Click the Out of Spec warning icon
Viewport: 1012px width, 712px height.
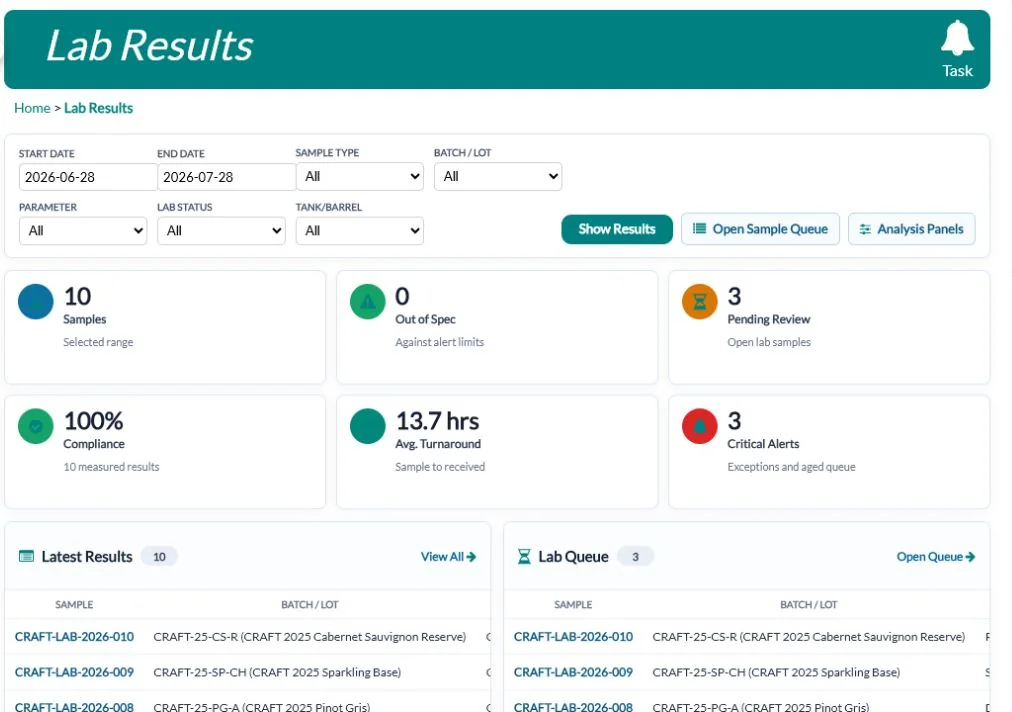coord(367,301)
